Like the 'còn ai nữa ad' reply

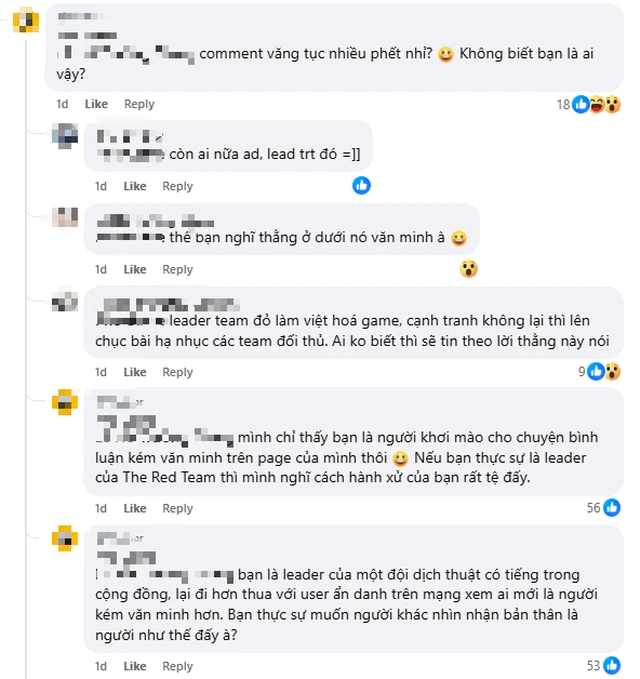[x=135, y=186]
